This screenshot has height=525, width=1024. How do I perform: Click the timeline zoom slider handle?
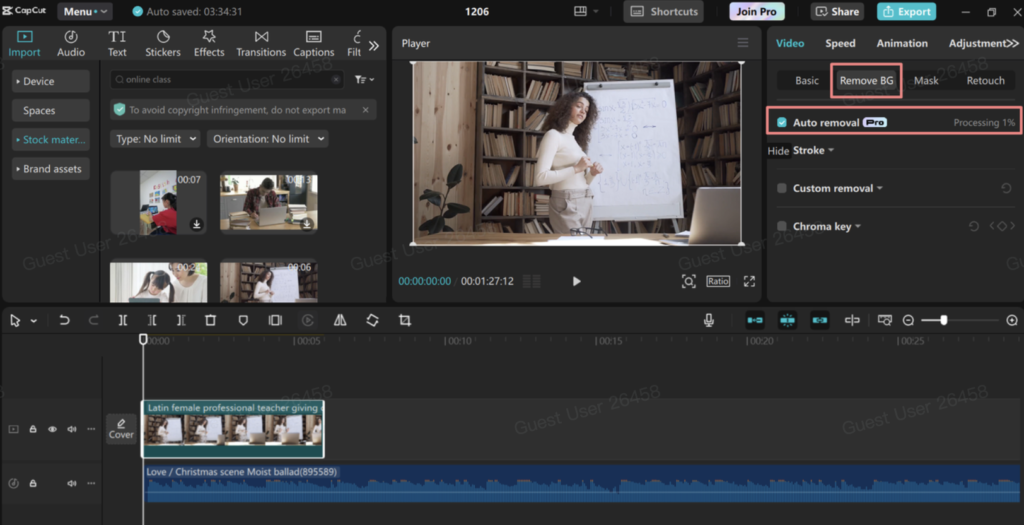(x=943, y=320)
